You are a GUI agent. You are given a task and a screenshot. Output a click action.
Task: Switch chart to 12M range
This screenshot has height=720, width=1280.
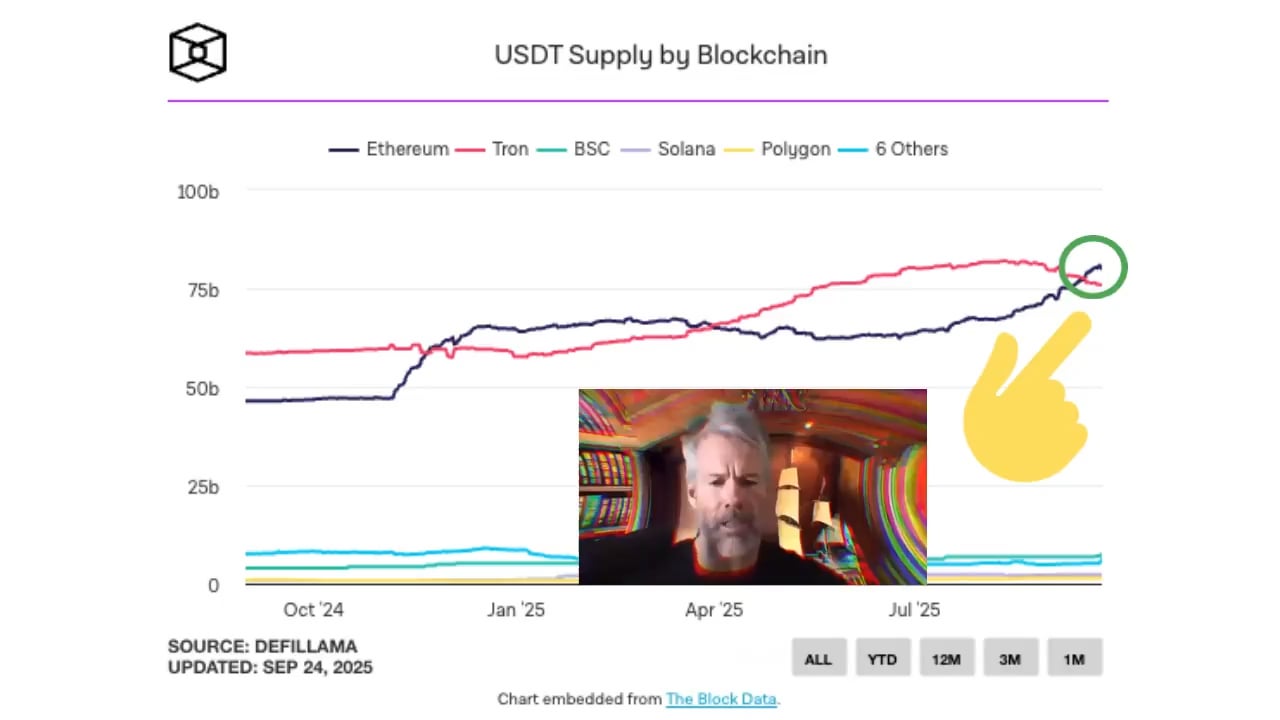(946, 659)
